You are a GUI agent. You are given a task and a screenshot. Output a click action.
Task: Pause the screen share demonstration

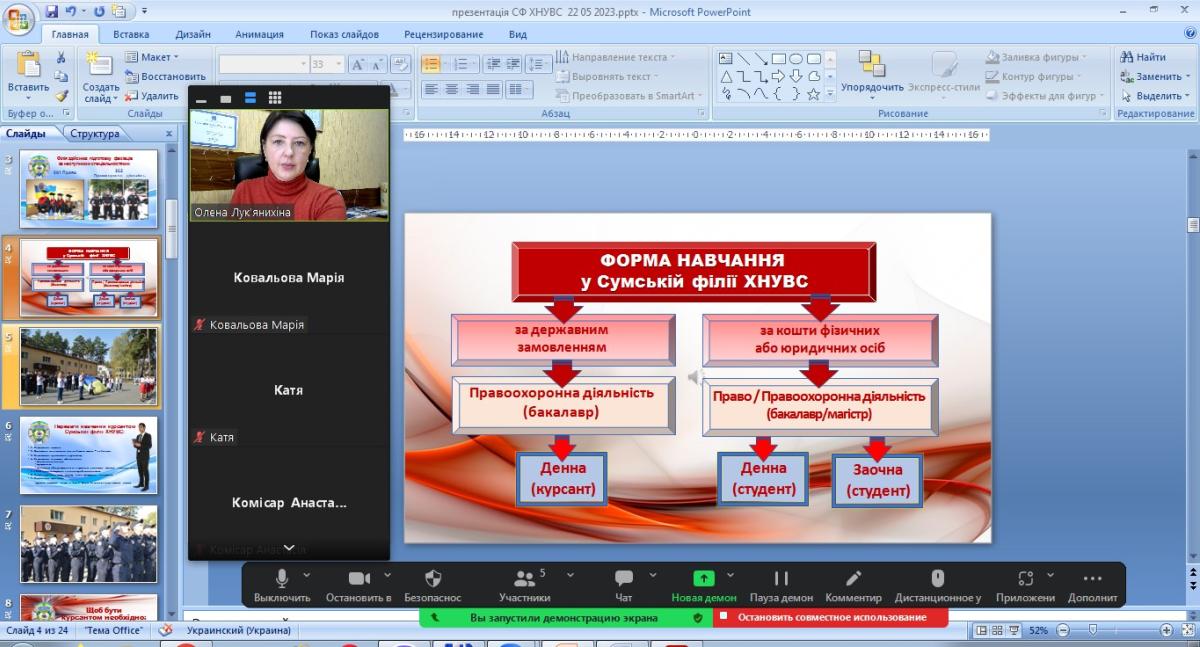[781, 578]
